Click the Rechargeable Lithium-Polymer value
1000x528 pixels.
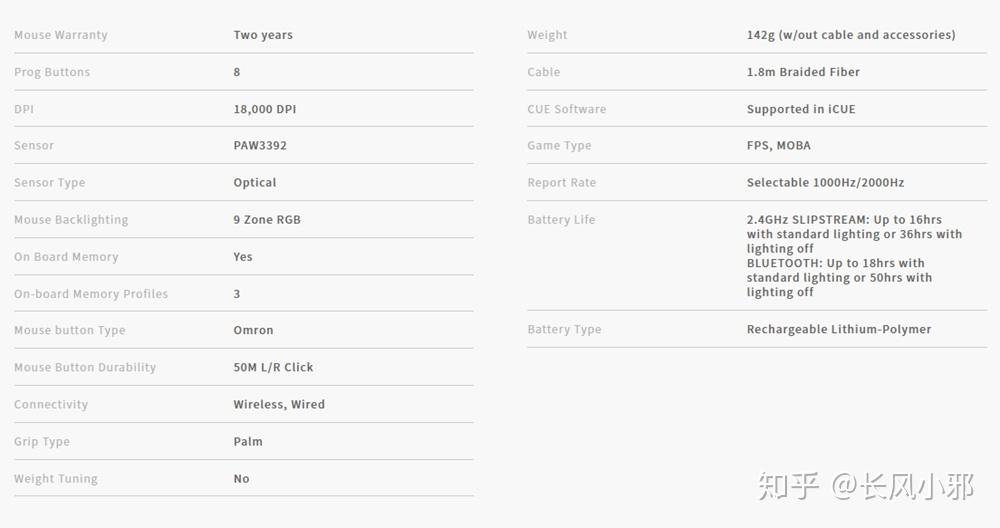coord(839,330)
